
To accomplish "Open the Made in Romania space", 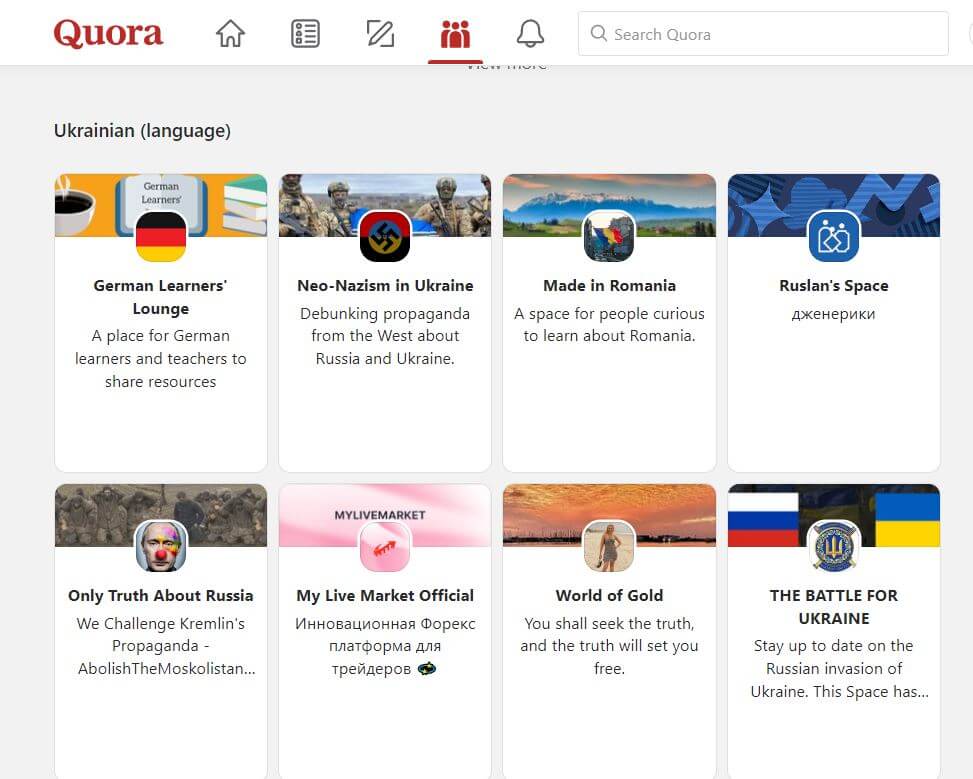I will 609,286.
